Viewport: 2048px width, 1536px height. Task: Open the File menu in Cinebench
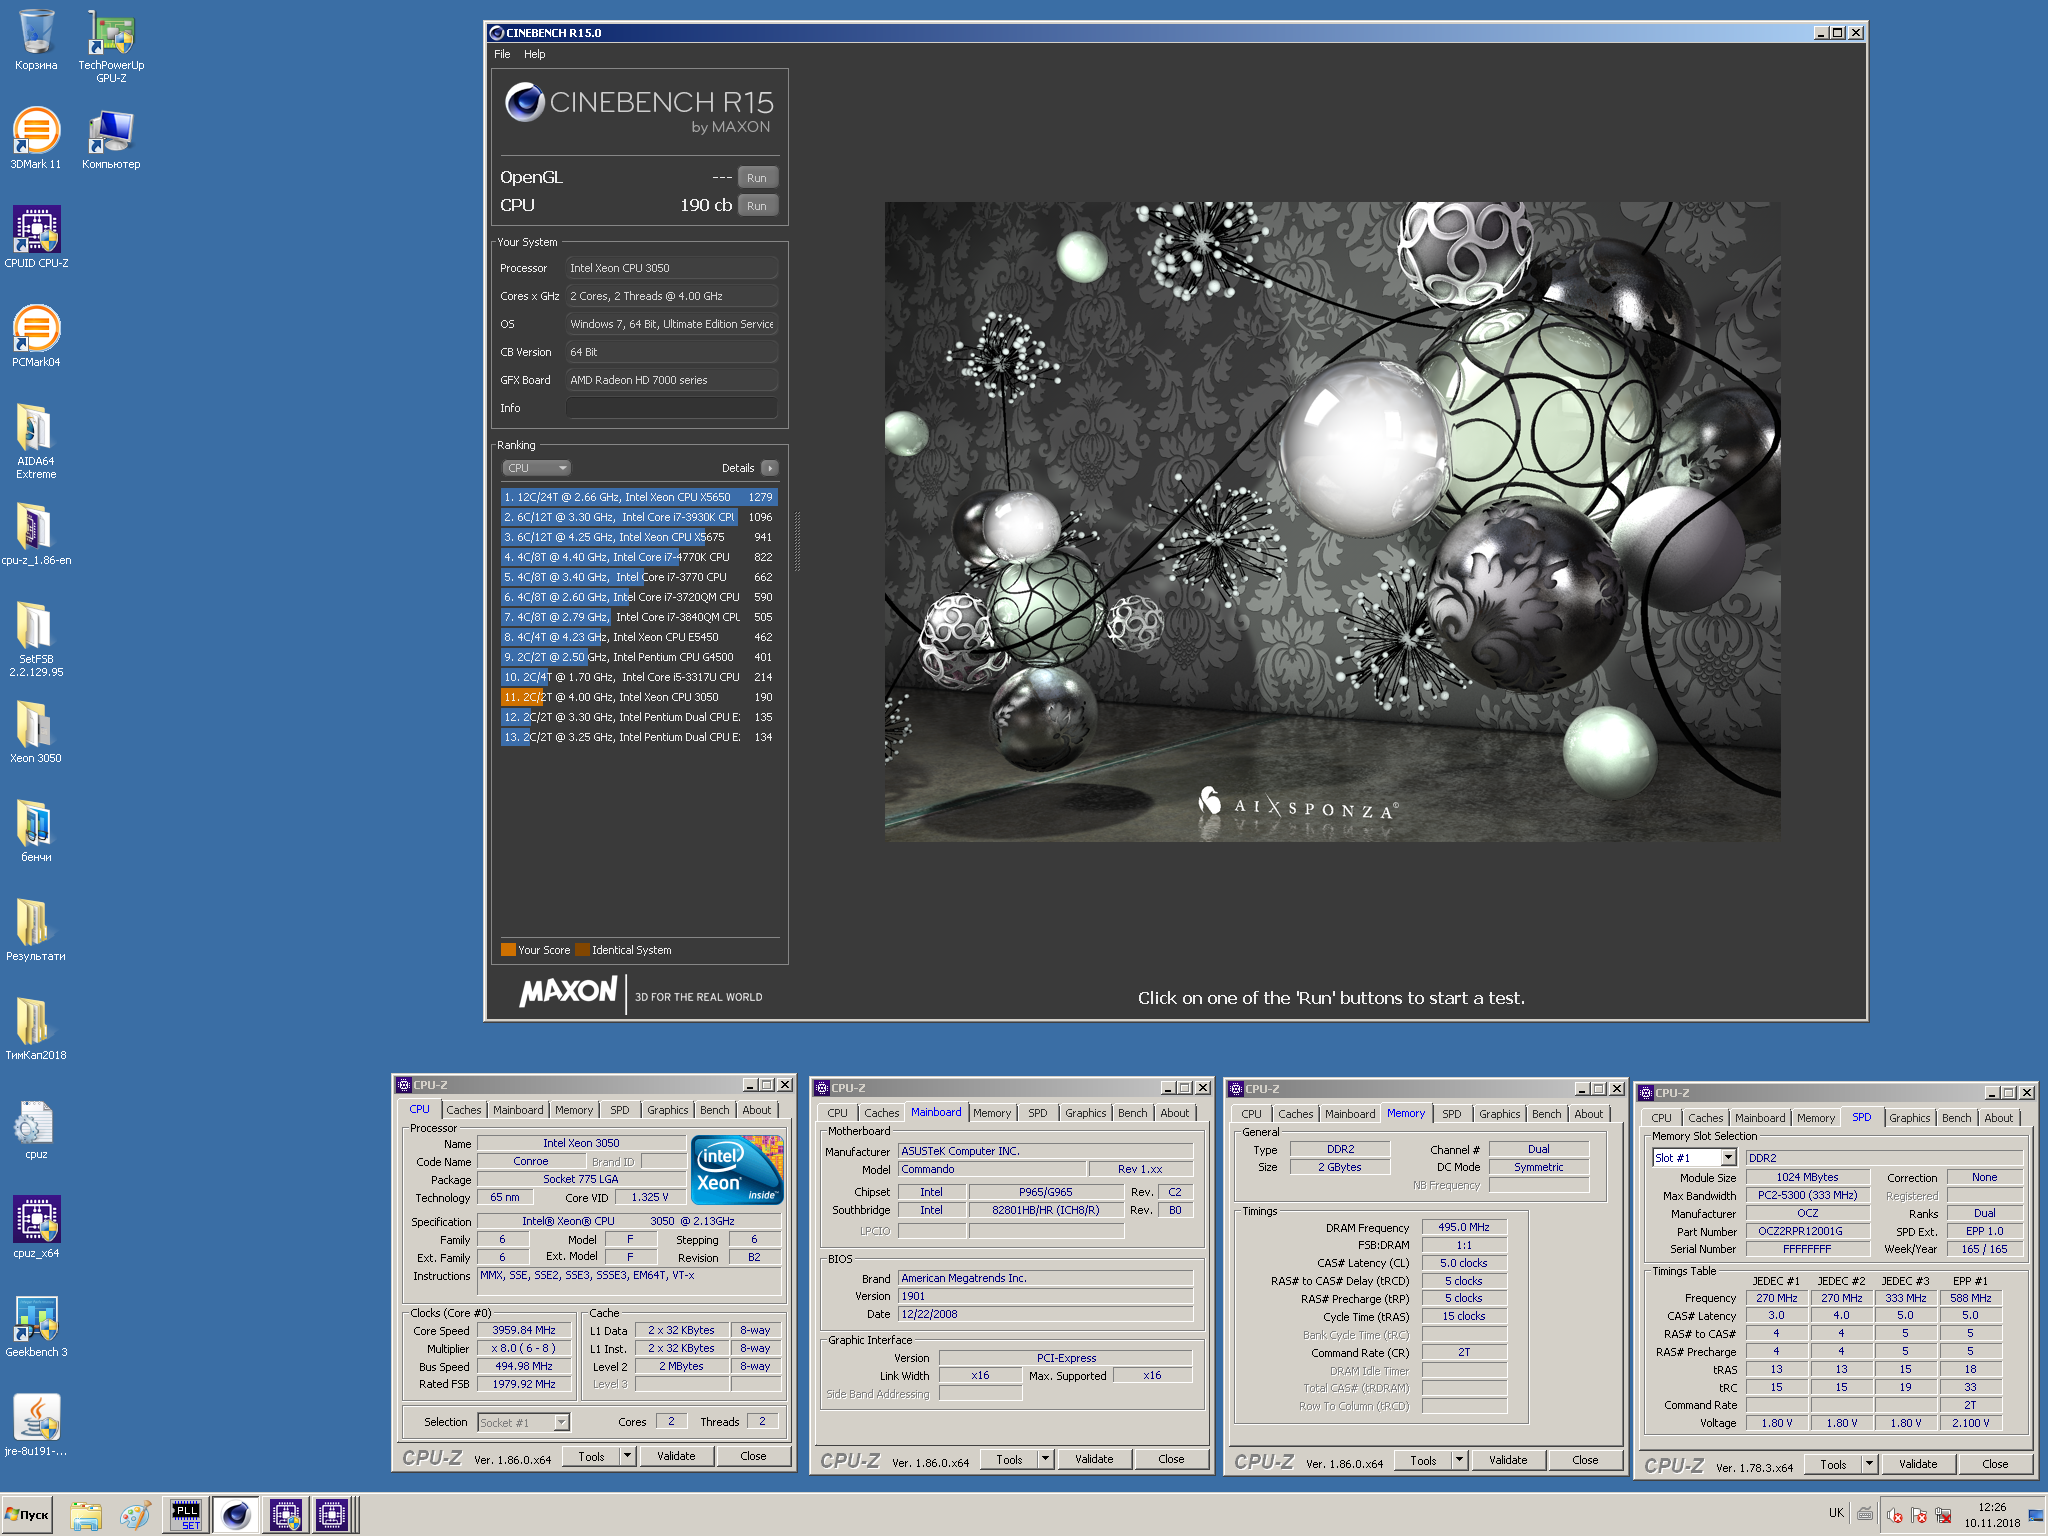(502, 54)
